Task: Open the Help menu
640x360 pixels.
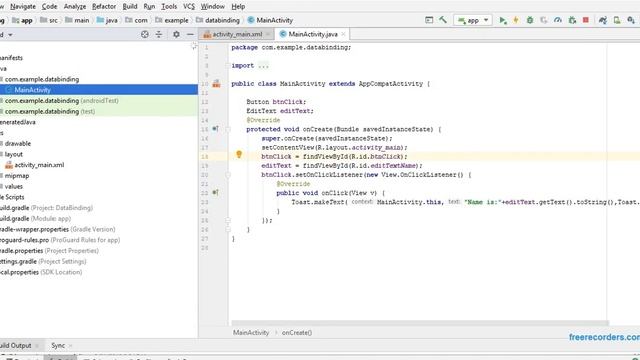Action: 238,7
